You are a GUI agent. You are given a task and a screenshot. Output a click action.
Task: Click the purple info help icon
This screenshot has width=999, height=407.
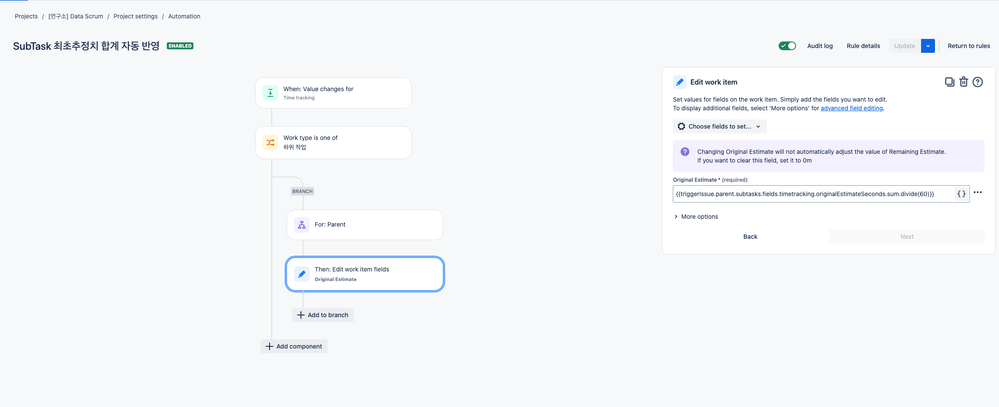point(685,152)
